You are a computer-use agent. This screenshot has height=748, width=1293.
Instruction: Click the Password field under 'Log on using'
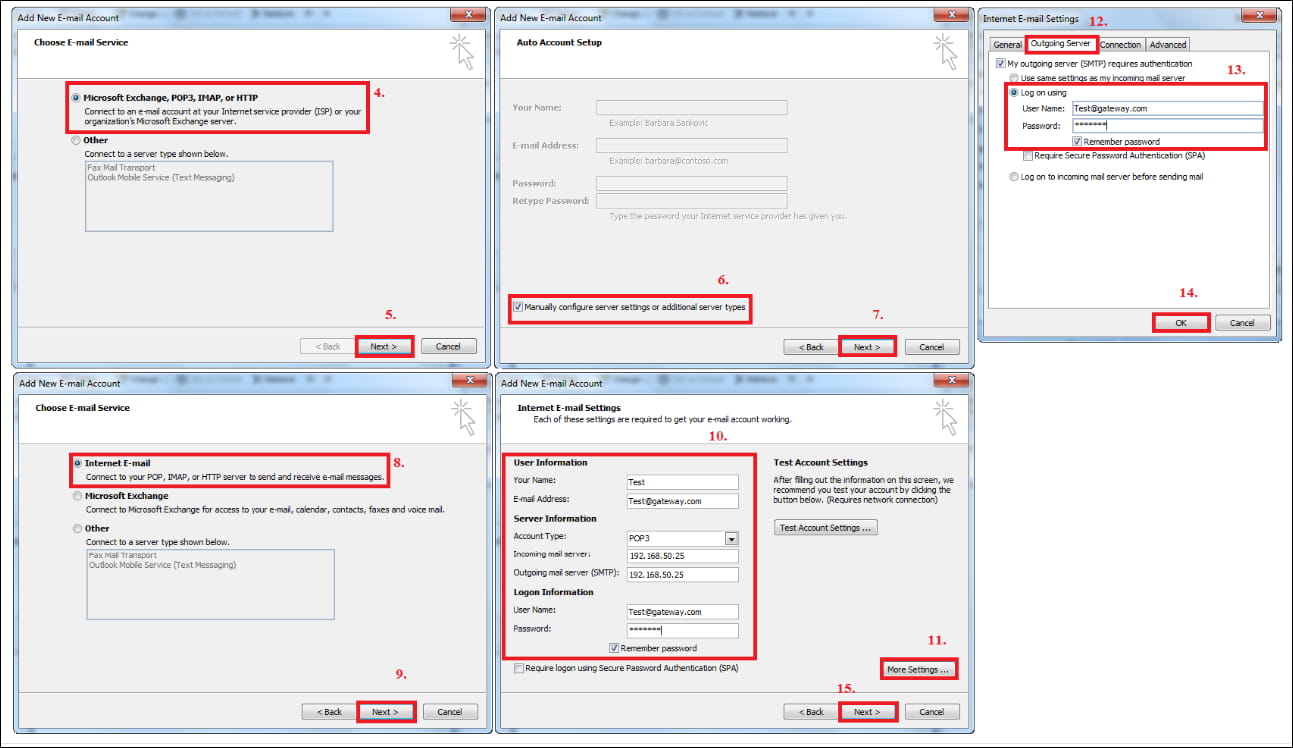(1168, 126)
